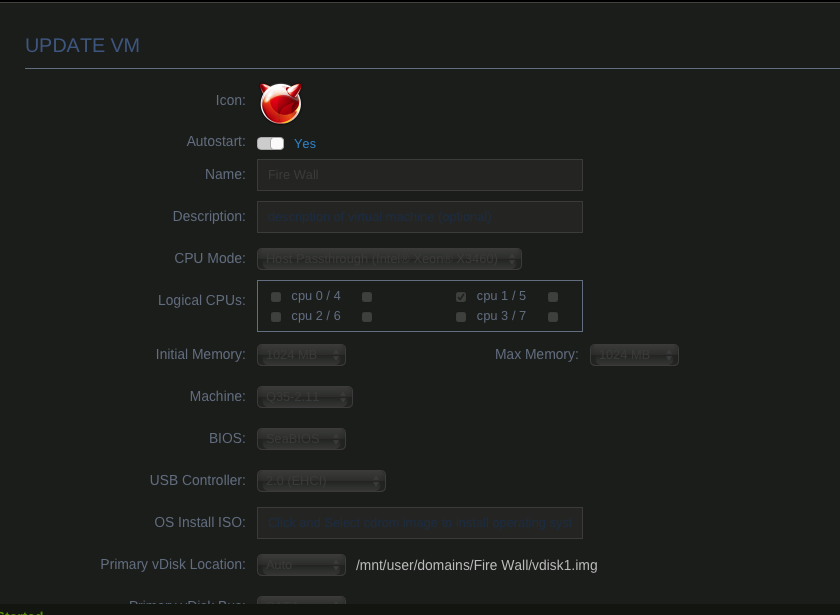Click the 'Name:' label
Viewport: 840px width, 615px height.
tap(225, 174)
